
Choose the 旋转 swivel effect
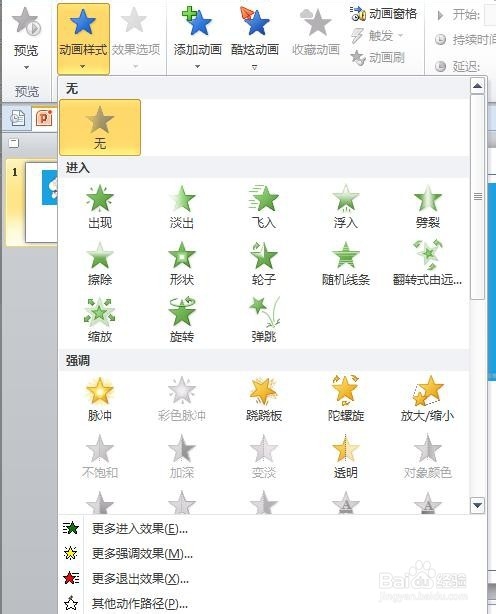pos(182,320)
